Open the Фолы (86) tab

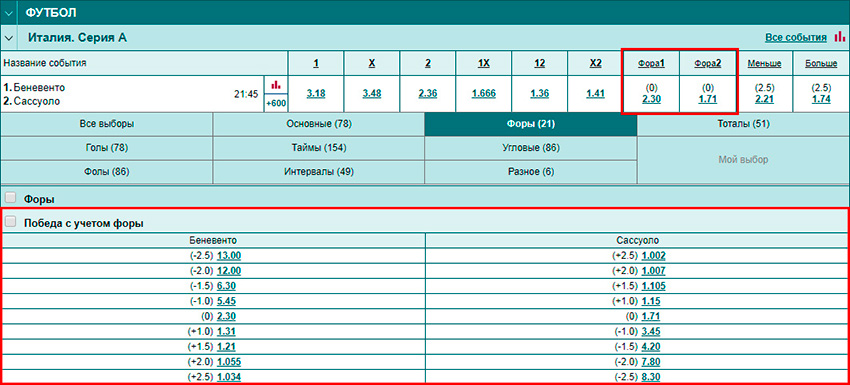click(x=107, y=172)
